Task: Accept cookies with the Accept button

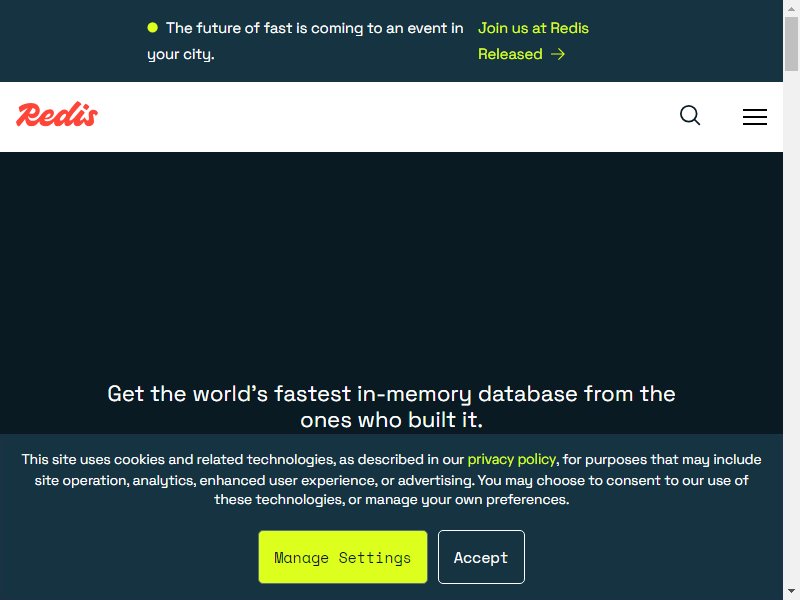Action: click(481, 557)
